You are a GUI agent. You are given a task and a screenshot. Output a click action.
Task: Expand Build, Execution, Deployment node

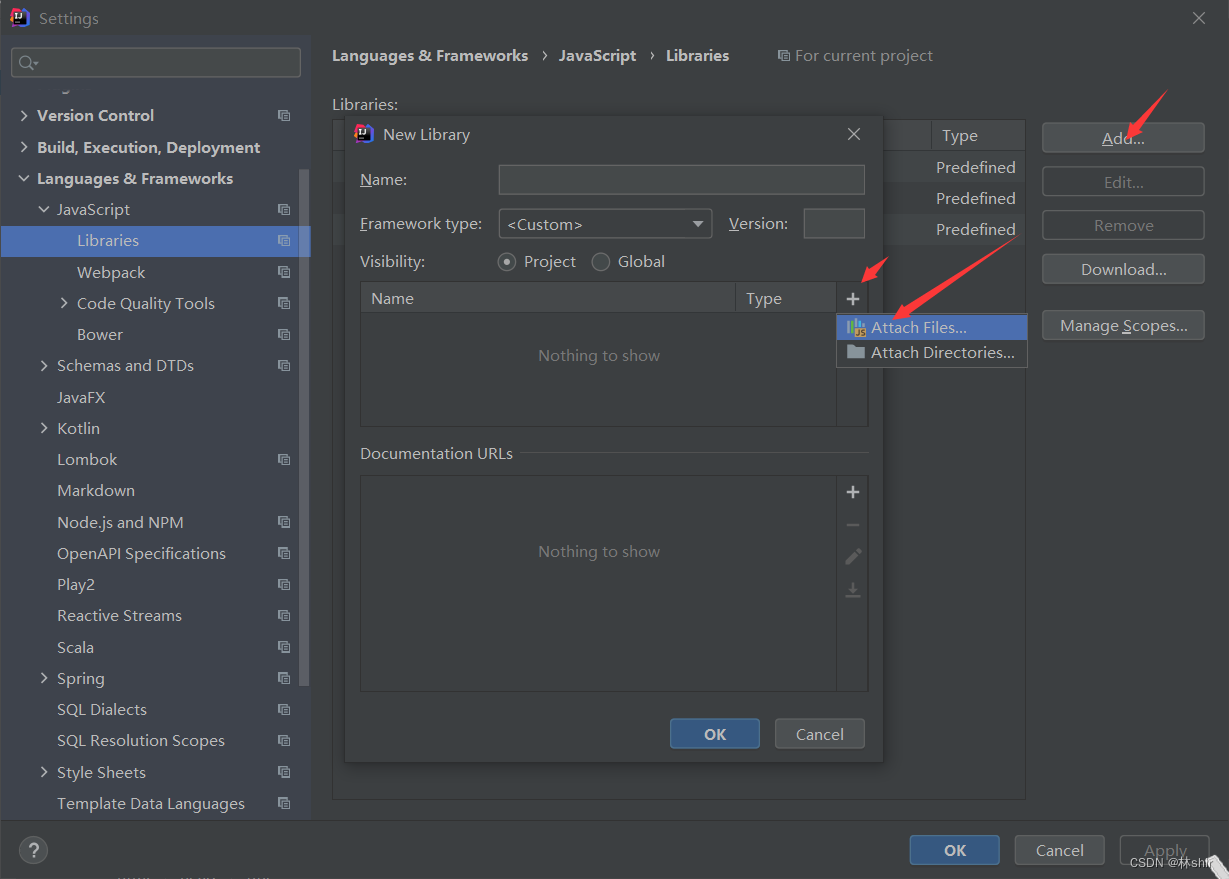[24, 147]
